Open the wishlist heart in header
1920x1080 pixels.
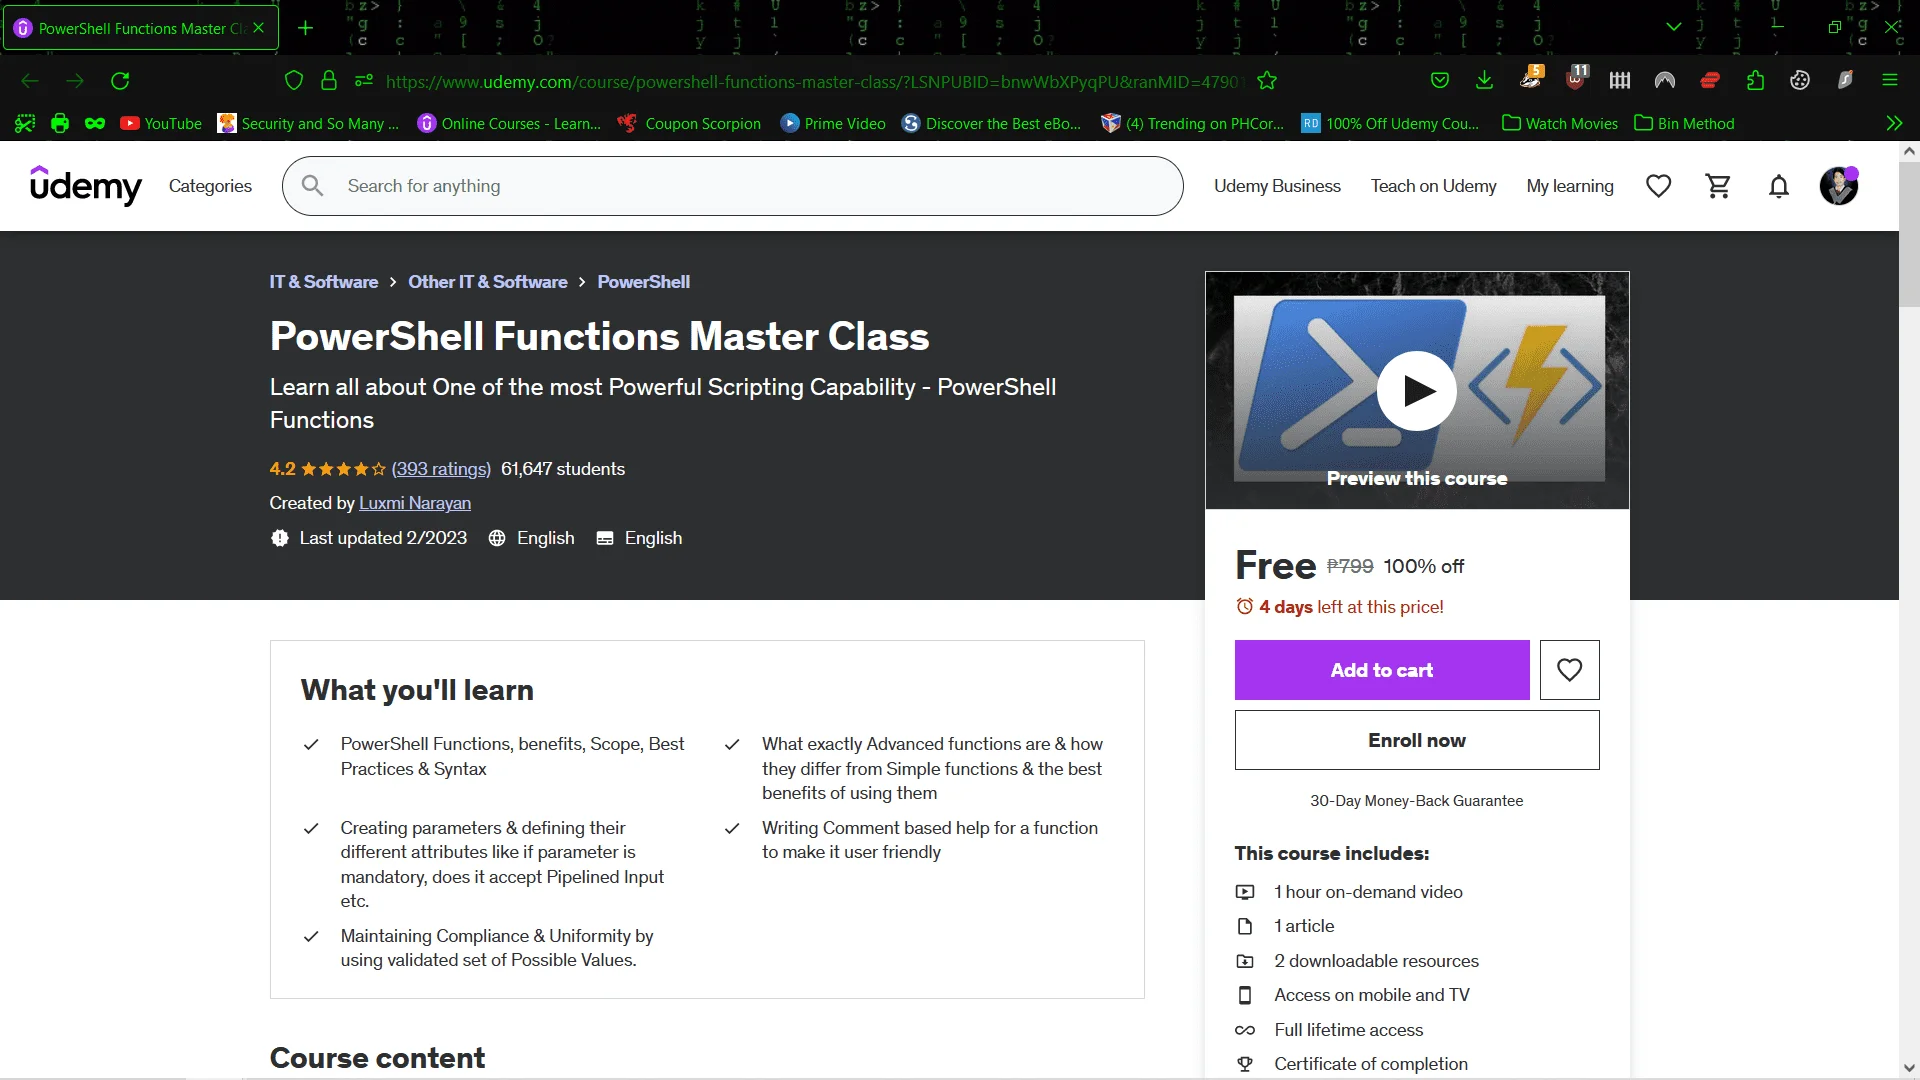[x=1659, y=186]
